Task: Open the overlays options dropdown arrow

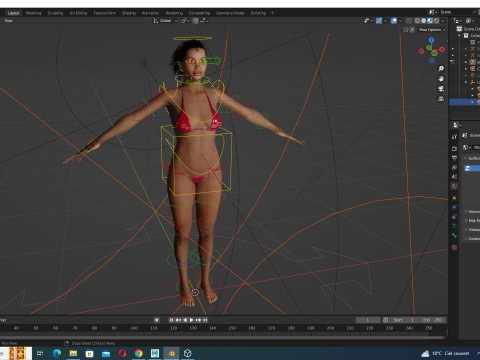Action: (400, 21)
